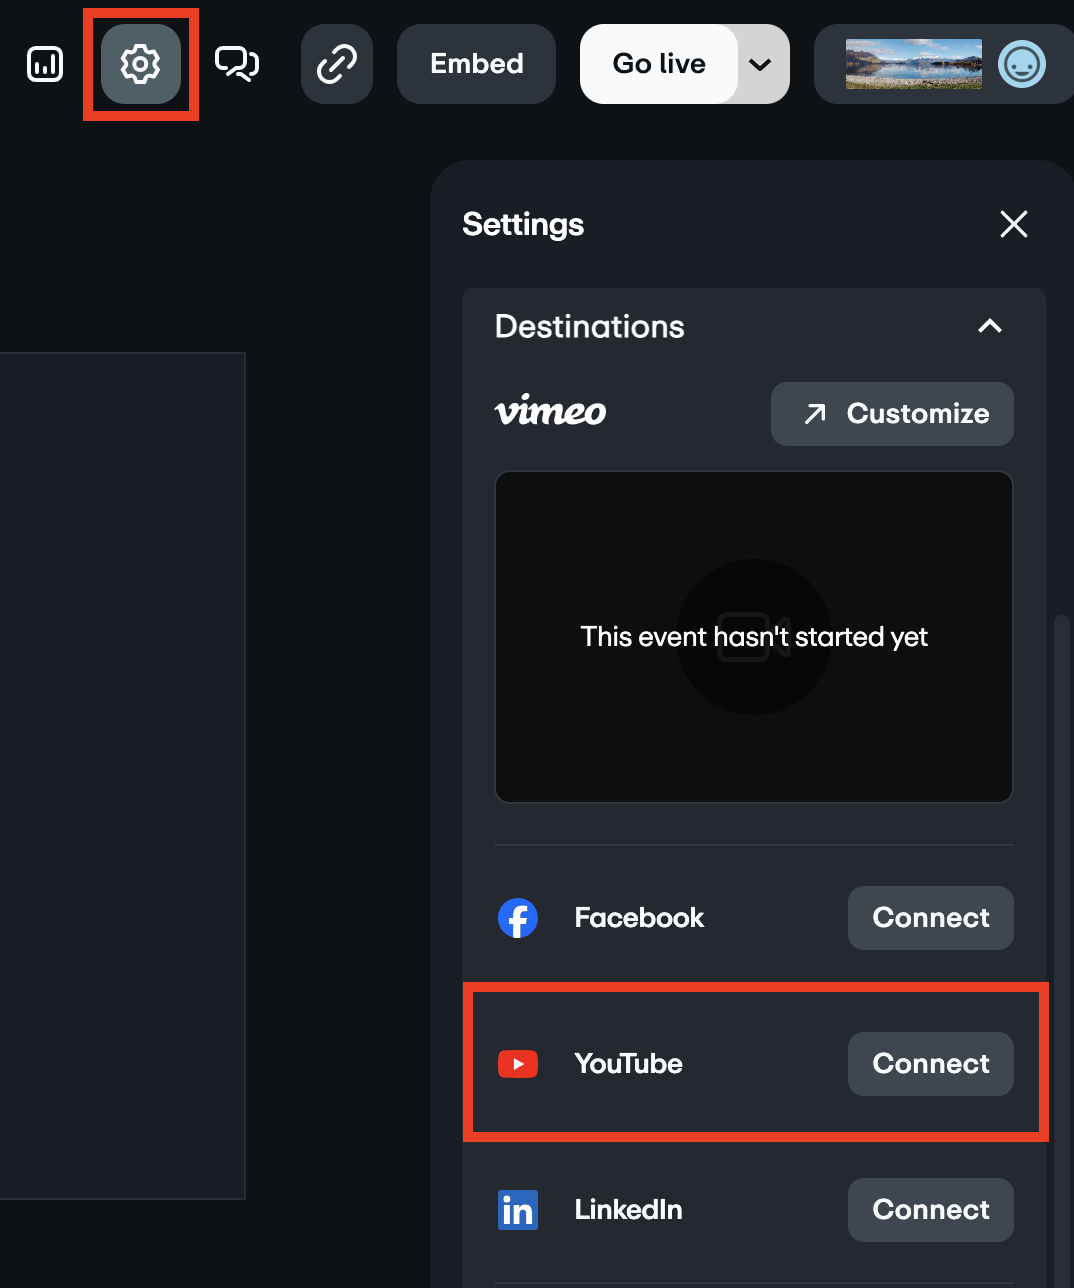Click the Facebook logo icon
Image resolution: width=1074 pixels, height=1288 pixels.
click(518, 918)
